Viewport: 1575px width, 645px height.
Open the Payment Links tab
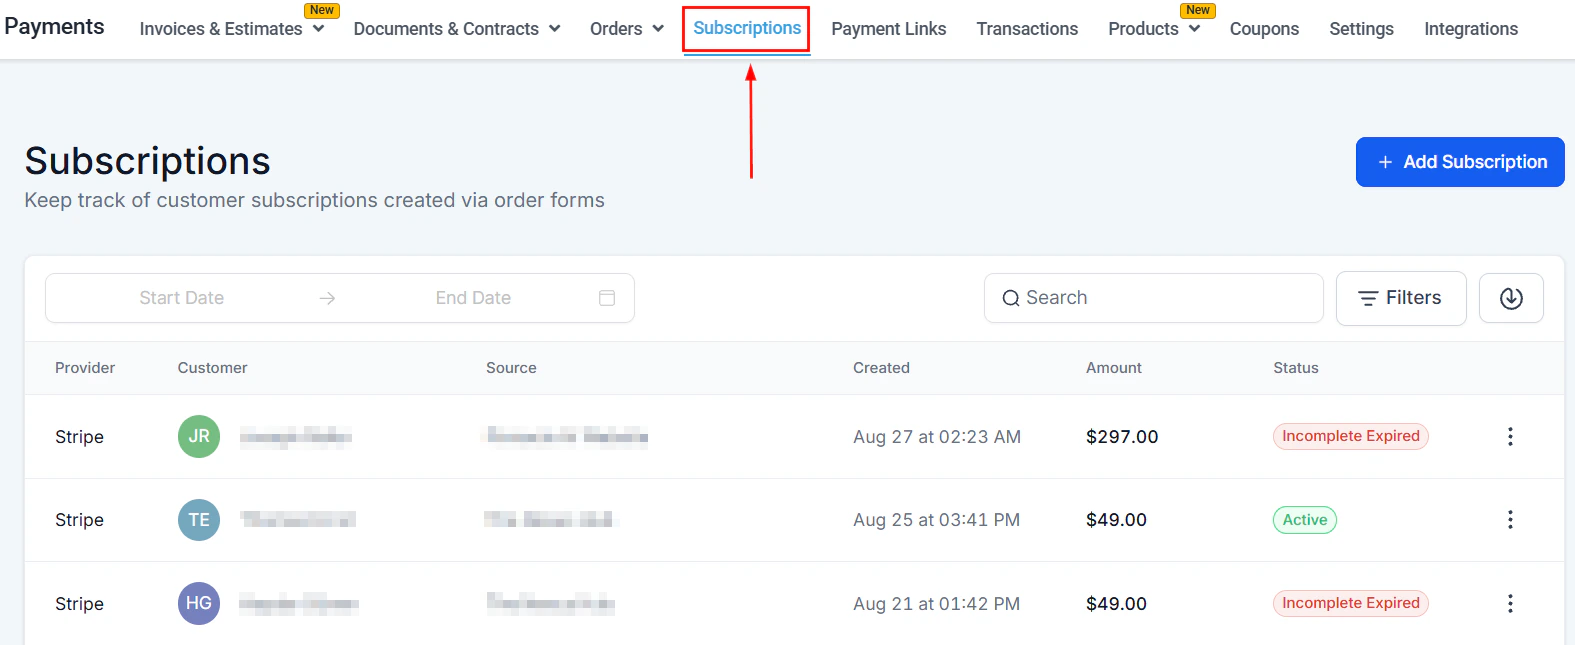tap(888, 29)
